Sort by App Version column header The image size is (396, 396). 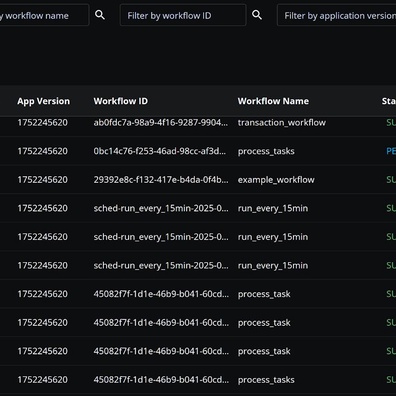[x=44, y=101]
